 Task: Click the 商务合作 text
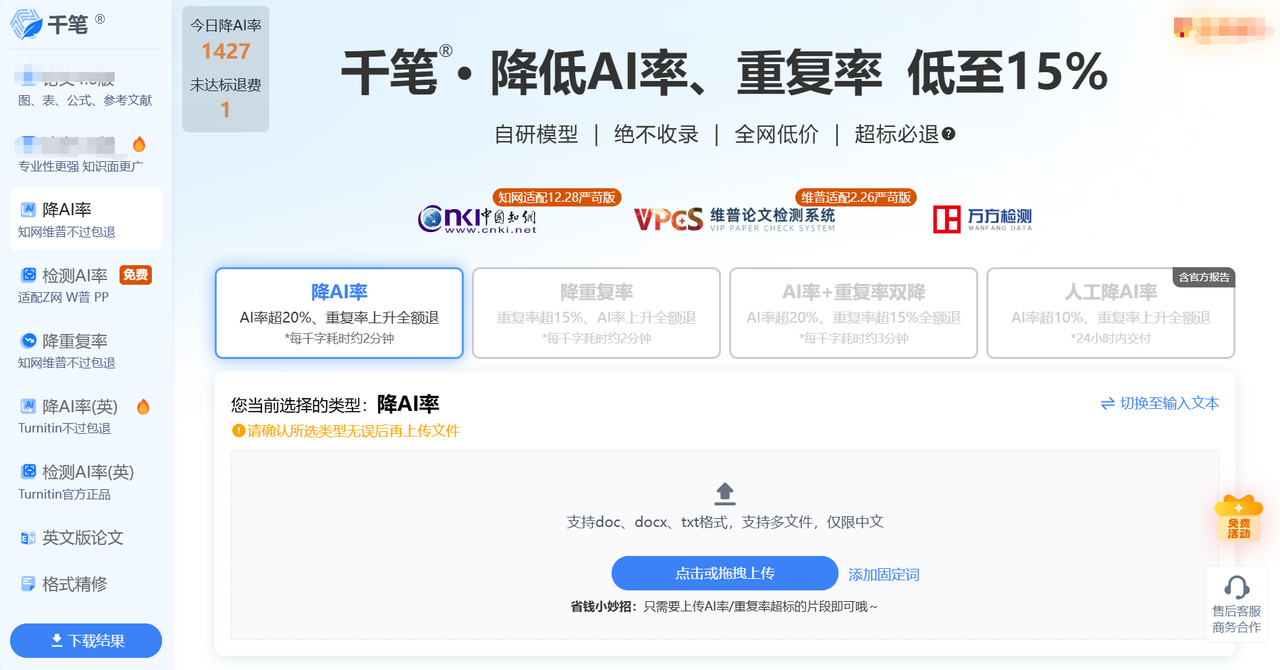click(x=1237, y=627)
